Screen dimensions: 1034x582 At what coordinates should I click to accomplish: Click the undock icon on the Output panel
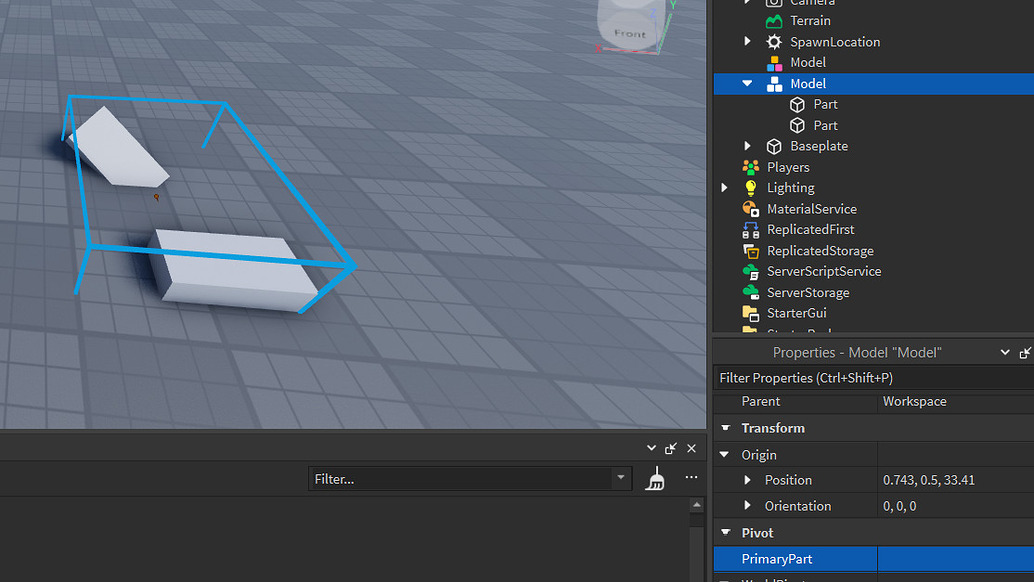(671, 448)
